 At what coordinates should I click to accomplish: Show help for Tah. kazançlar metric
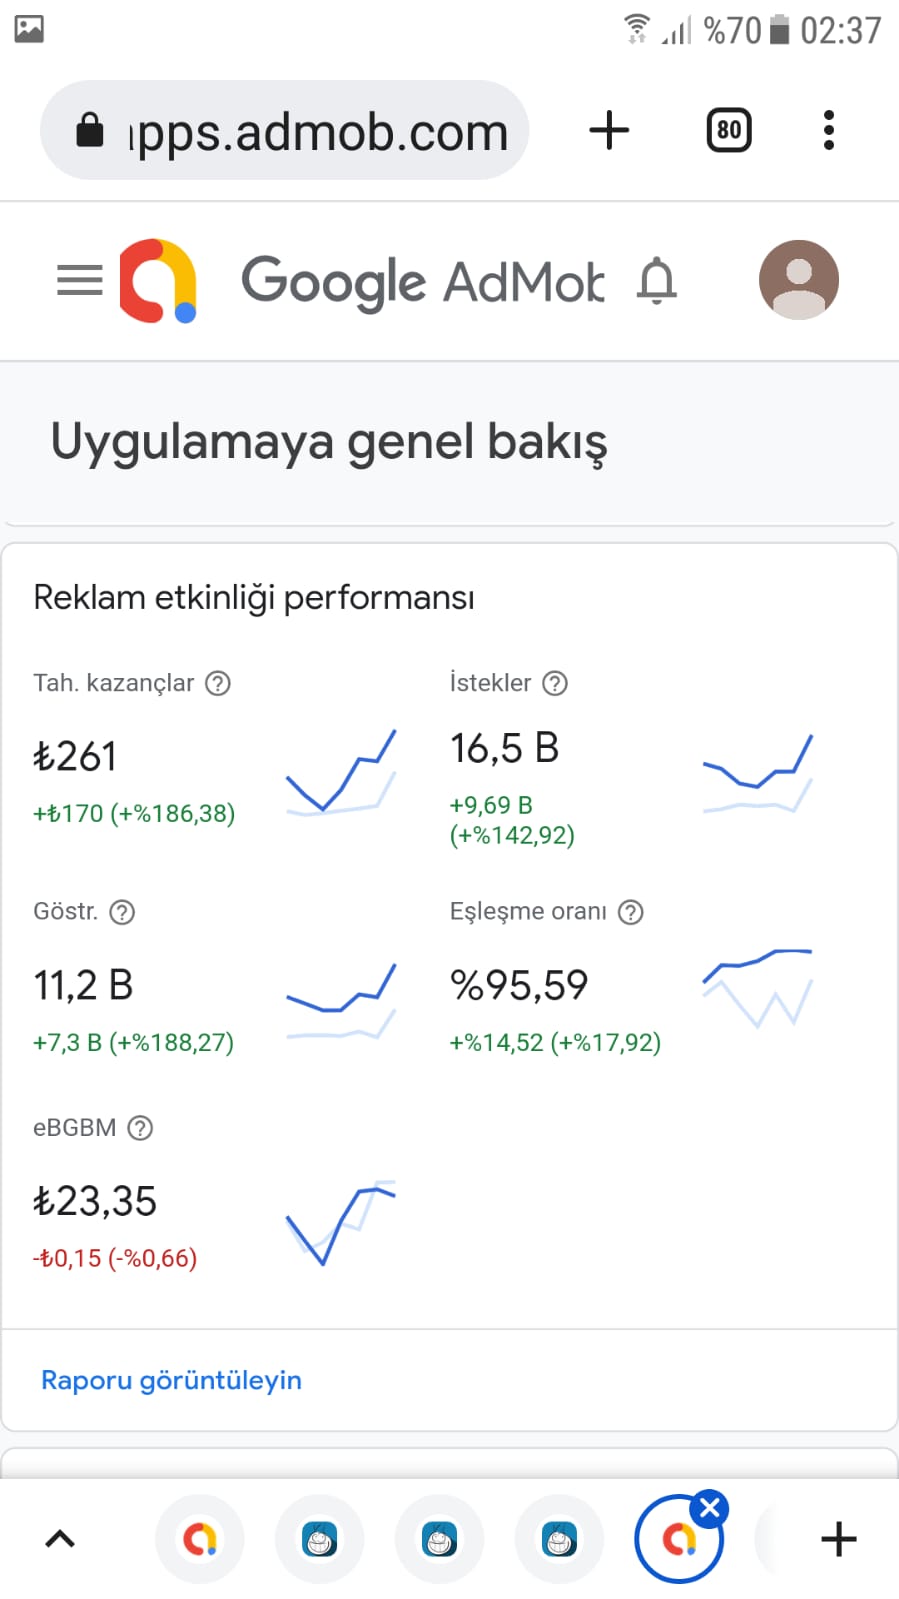point(218,683)
